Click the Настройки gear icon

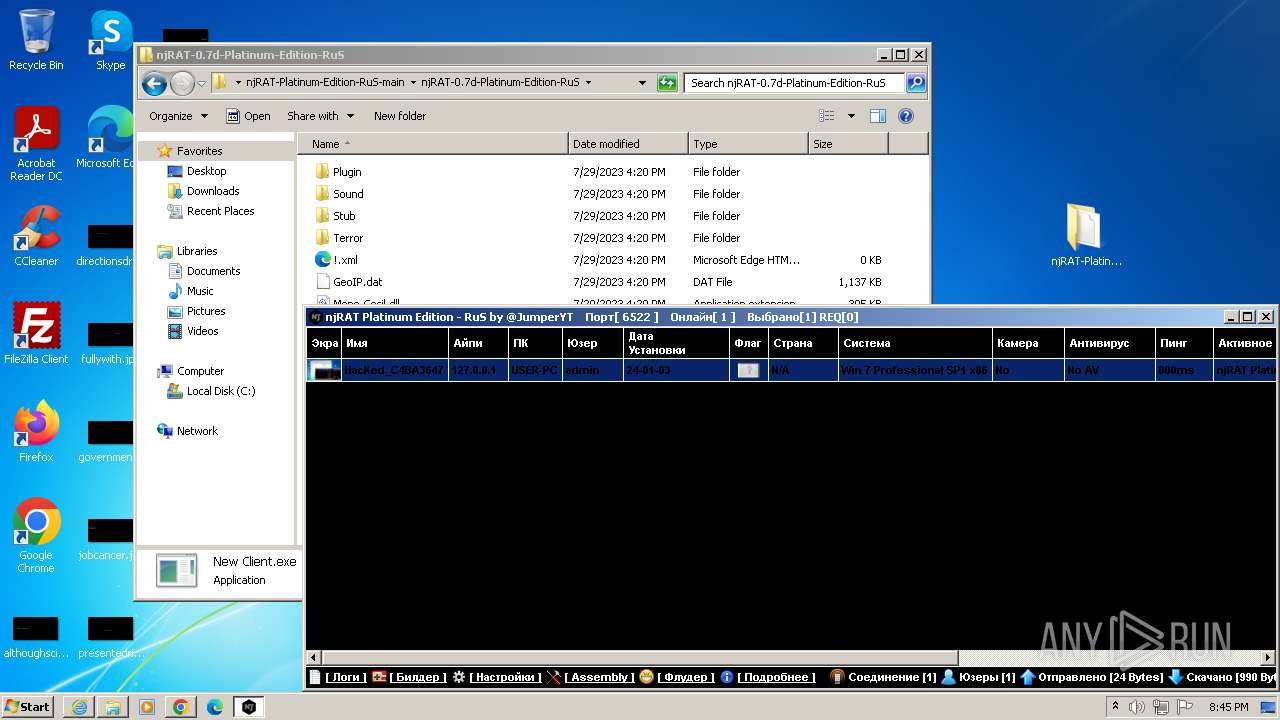[x=459, y=677]
